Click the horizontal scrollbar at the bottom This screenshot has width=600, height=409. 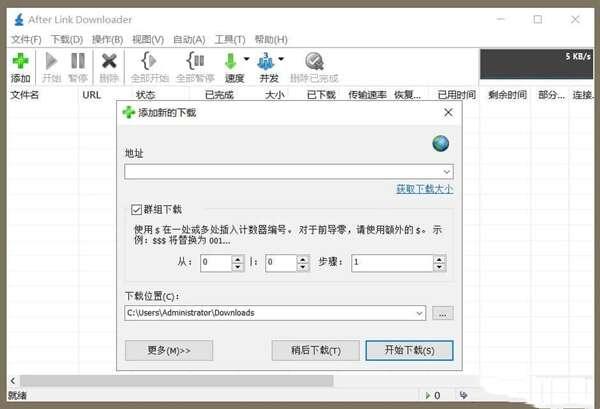pos(200,381)
